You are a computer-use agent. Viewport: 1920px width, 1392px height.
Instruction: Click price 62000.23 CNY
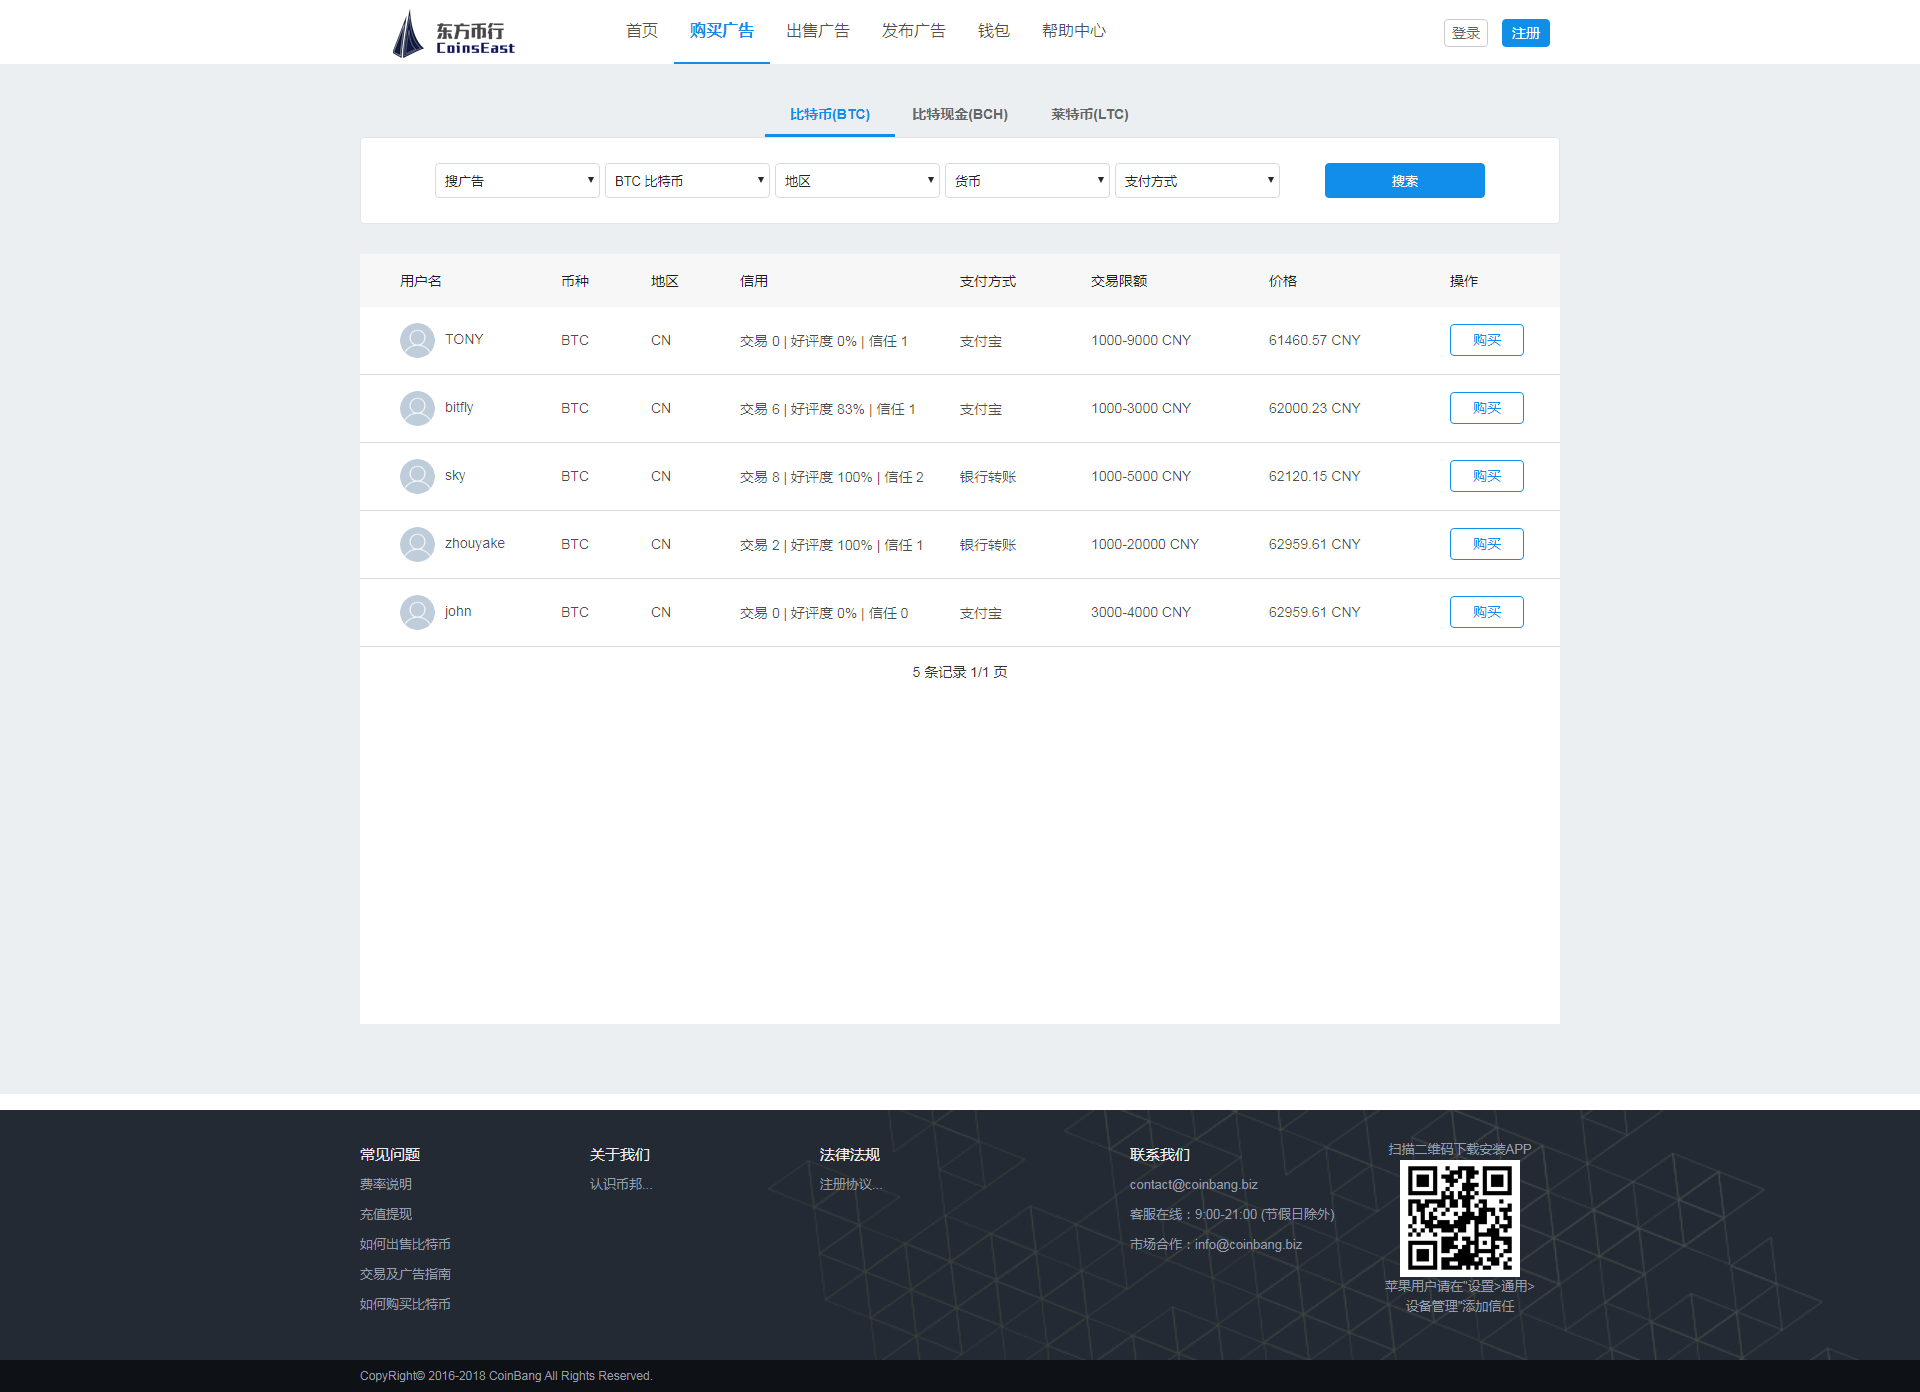1314,408
